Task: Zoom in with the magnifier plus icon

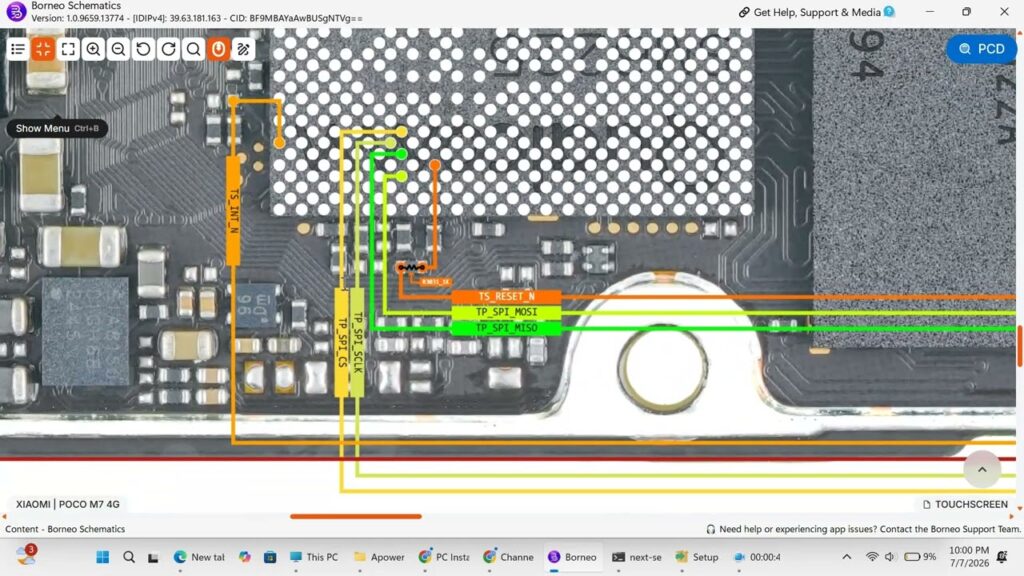Action: tap(93, 49)
